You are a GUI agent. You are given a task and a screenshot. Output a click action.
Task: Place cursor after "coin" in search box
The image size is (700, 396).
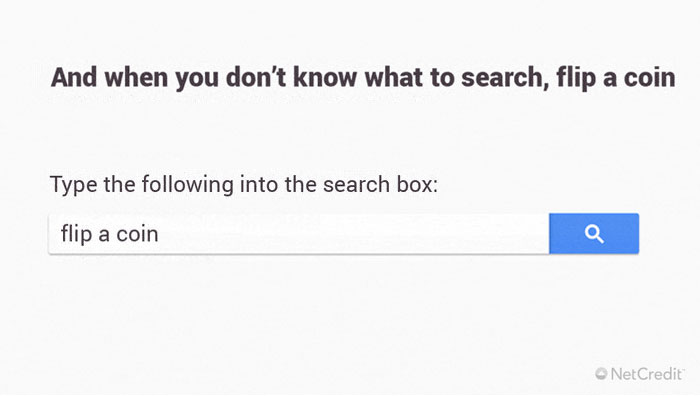(159, 233)
